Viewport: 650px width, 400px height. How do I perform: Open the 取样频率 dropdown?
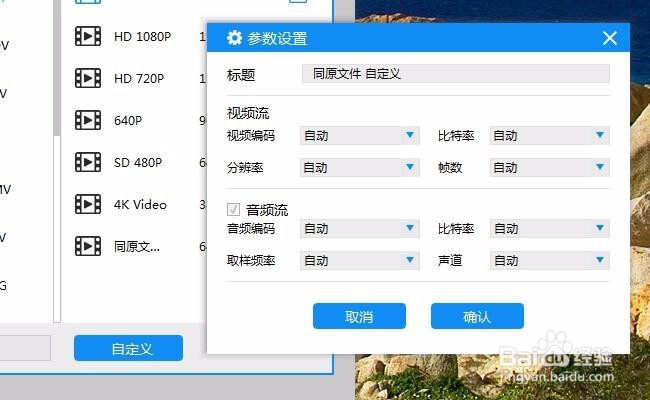click(359, 260)
